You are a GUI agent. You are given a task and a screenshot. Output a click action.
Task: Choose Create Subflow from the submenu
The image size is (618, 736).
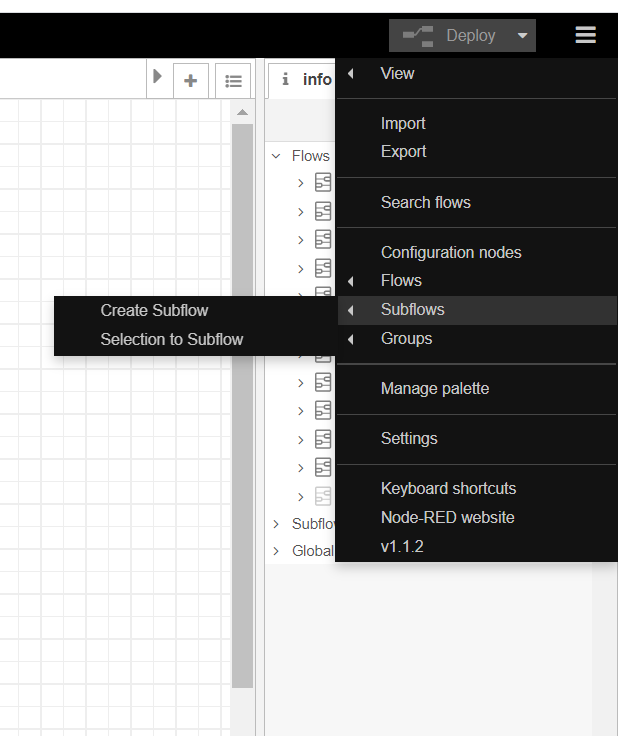(x=154, y=310)
